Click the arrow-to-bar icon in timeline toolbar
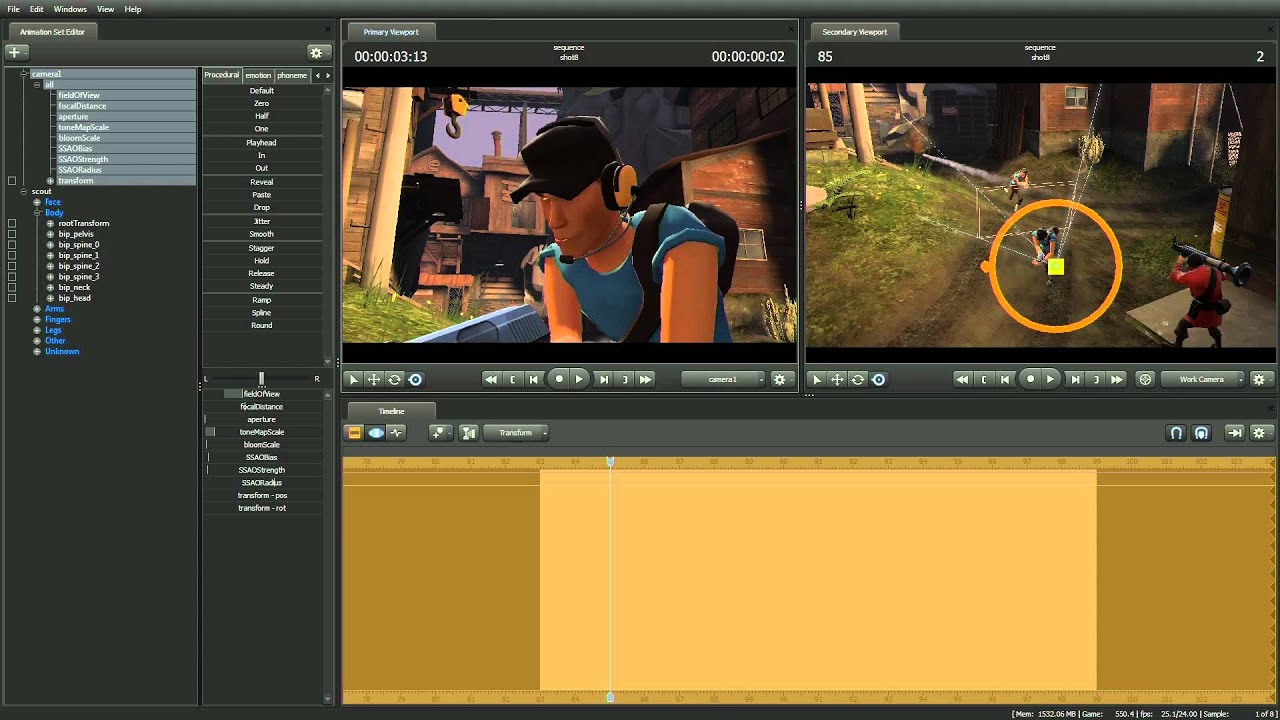Image resolution: width=1280 pixels, height=720 pixels. coord(1235,433)
